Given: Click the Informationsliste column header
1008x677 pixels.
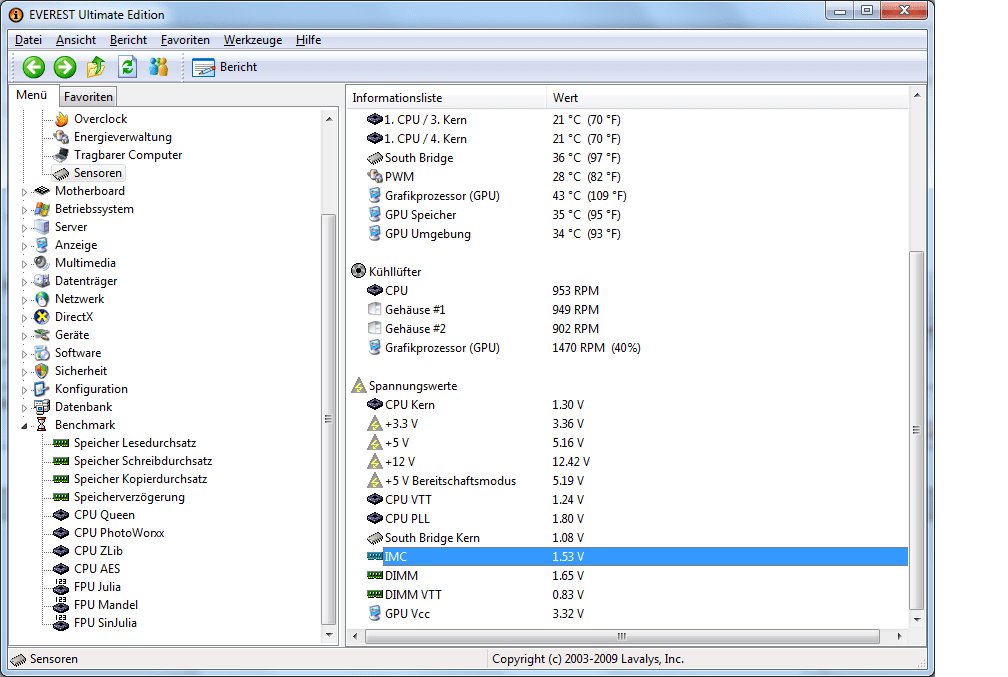Looking at the screenshot, I should (x=446, y=98).
